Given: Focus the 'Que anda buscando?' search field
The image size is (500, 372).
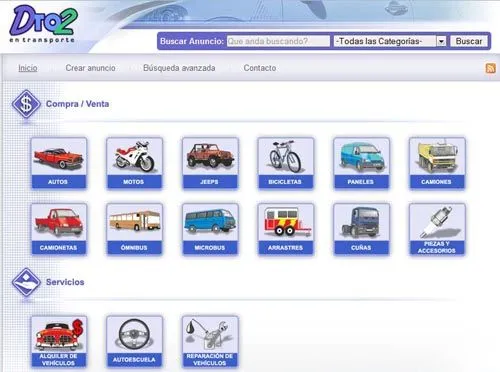Looking at the screenshot, I should point(278,41).
